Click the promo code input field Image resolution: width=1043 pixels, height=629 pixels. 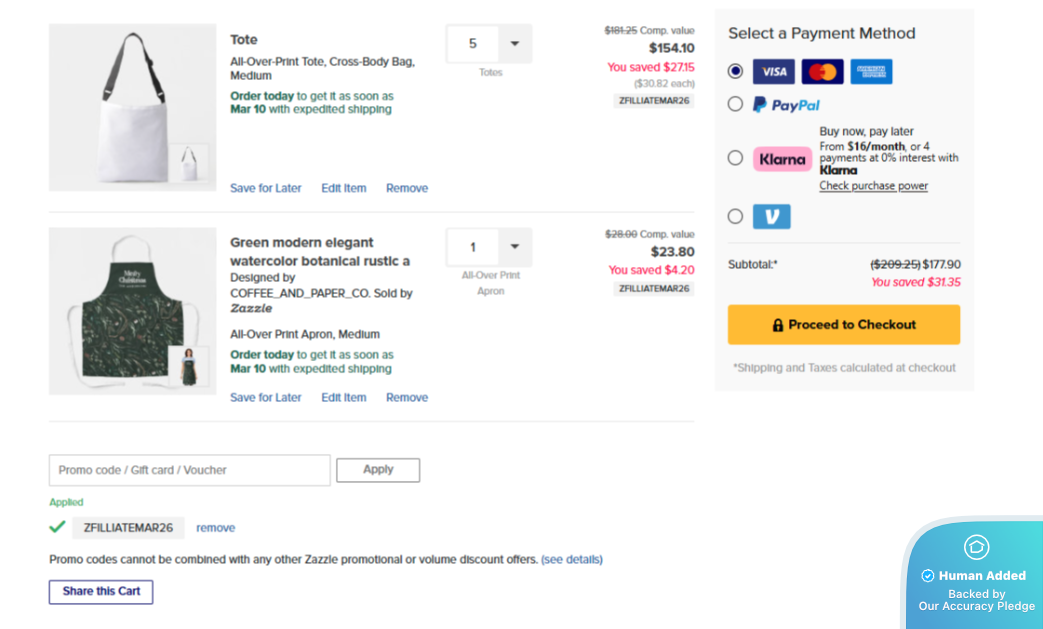point(189,470)
